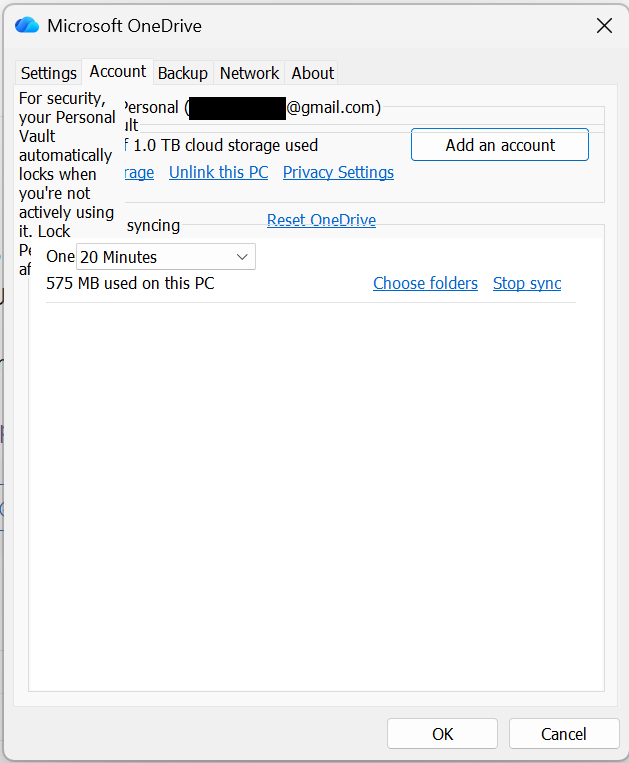Click the Stop sync link
This screenshot has width=629, height=763.
[527, 283]
